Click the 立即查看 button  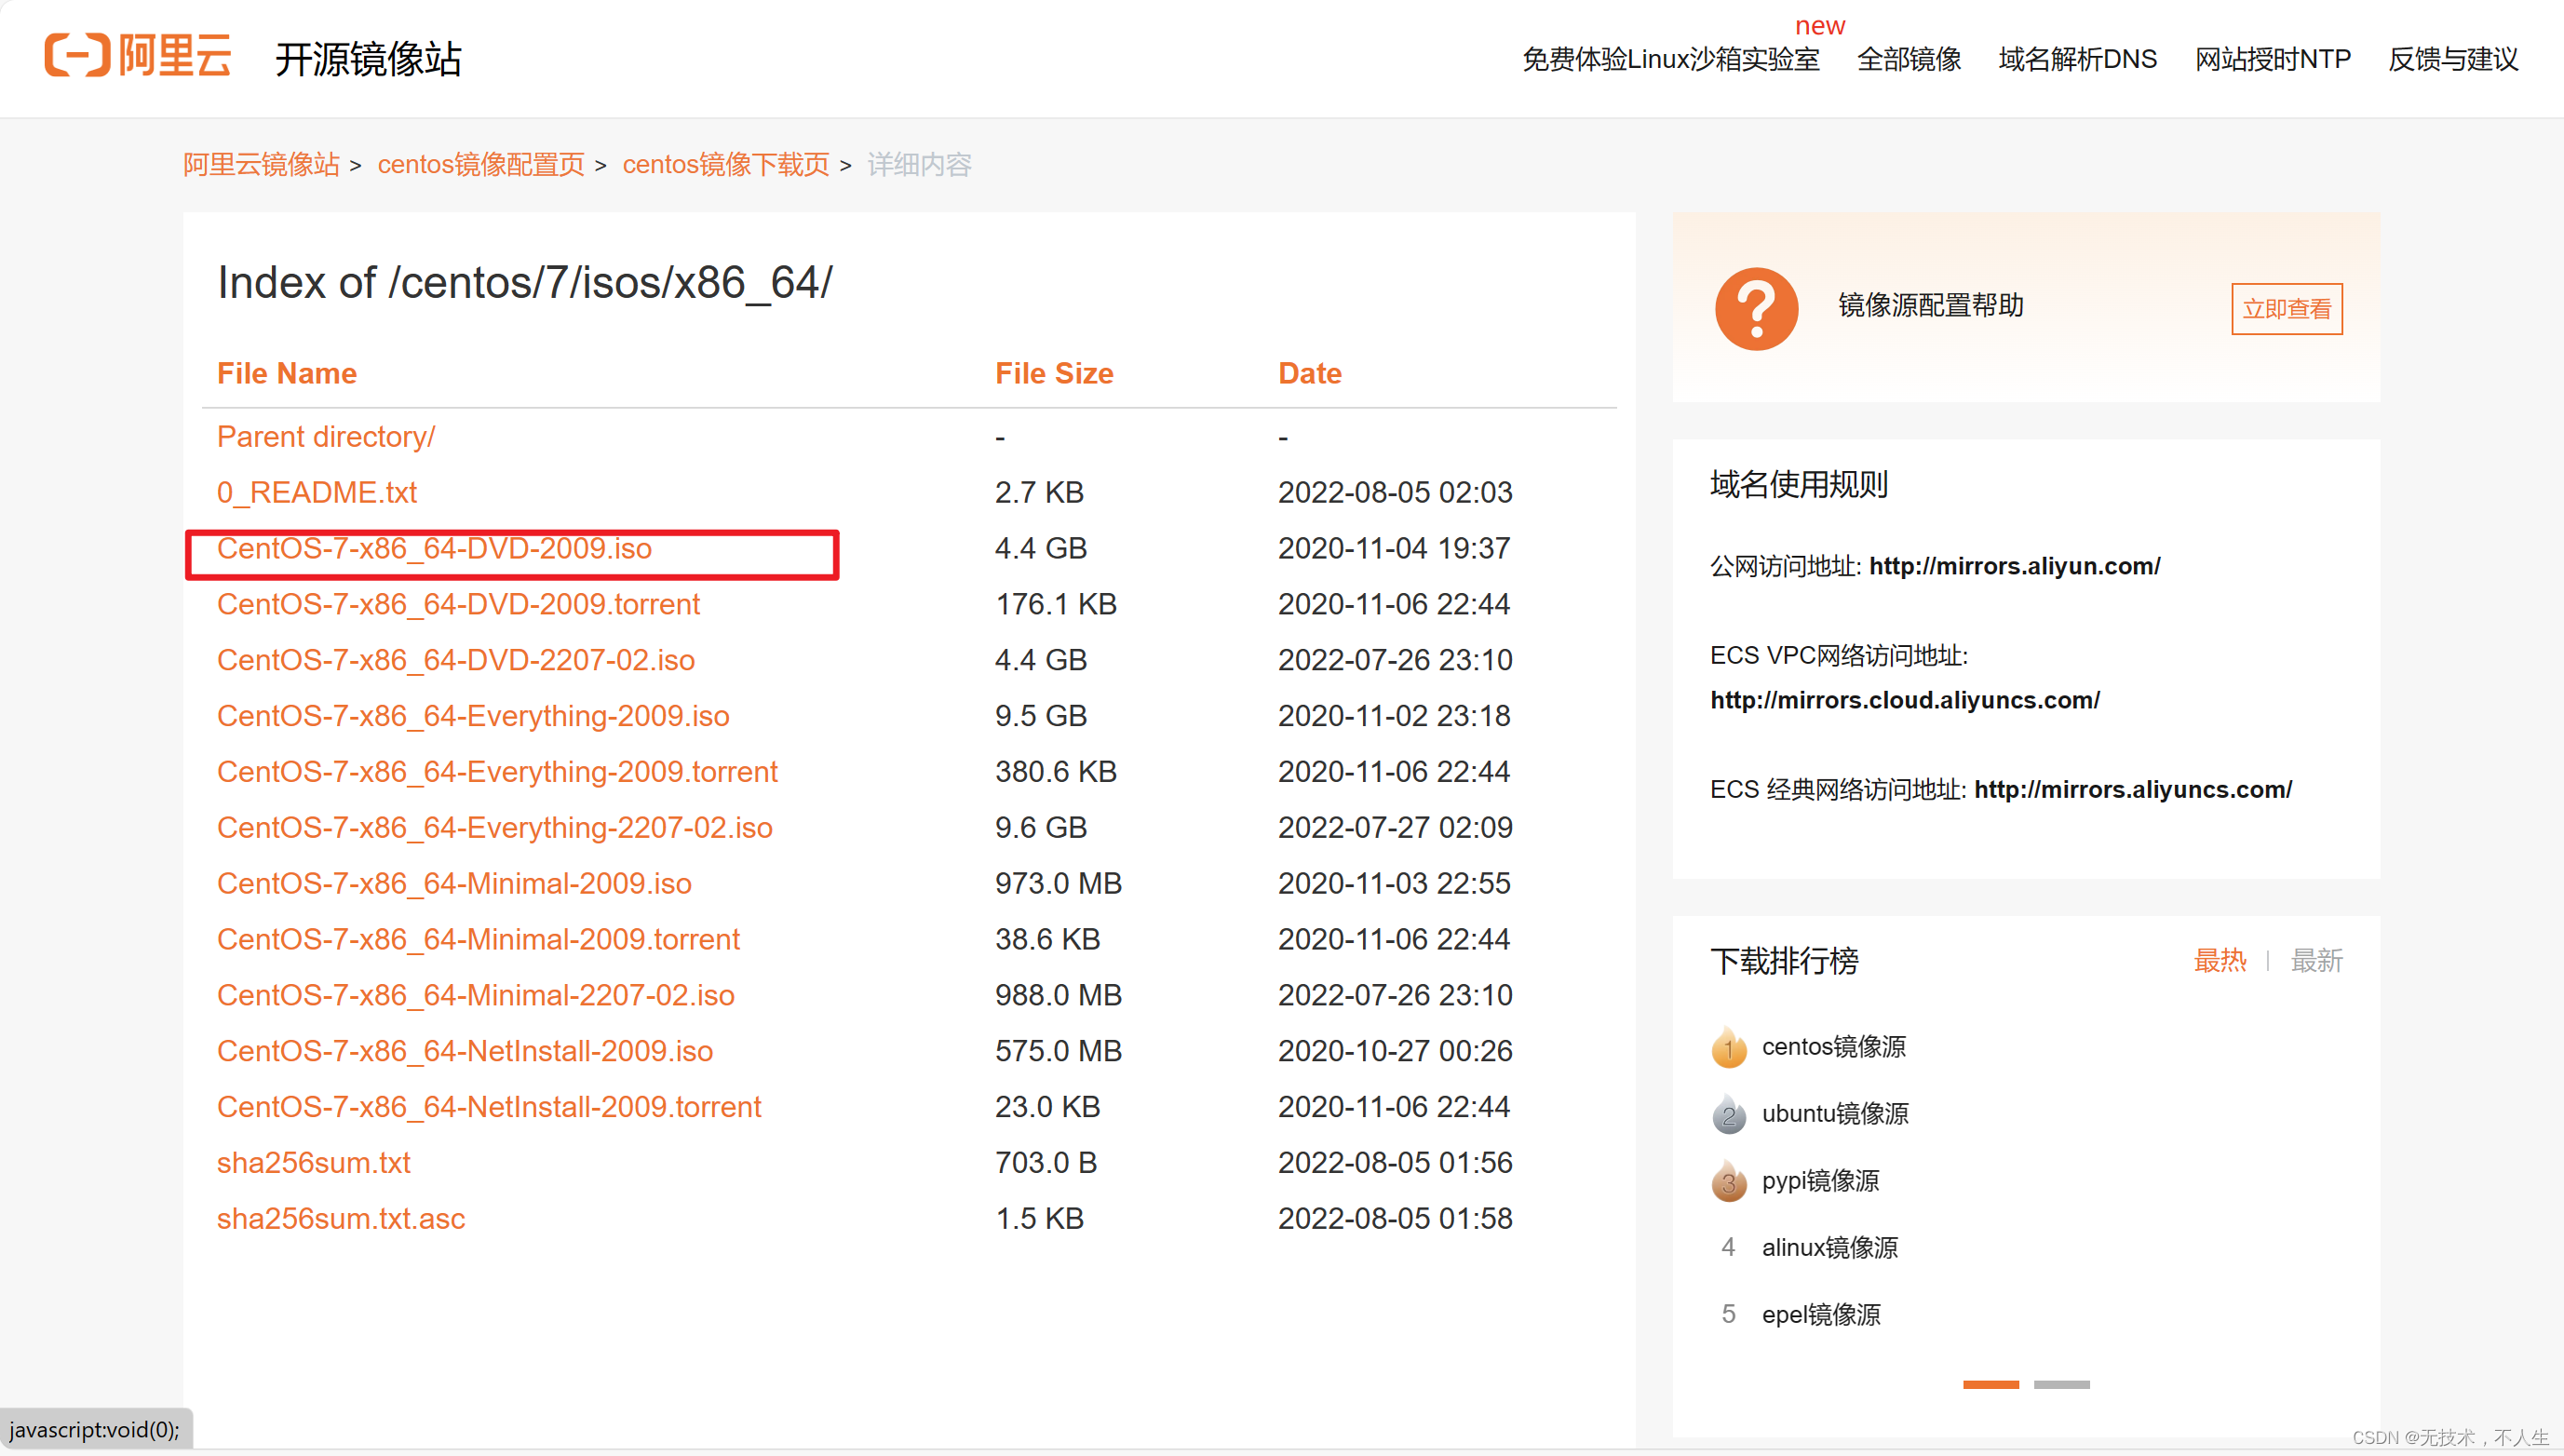coord(2286,309)
